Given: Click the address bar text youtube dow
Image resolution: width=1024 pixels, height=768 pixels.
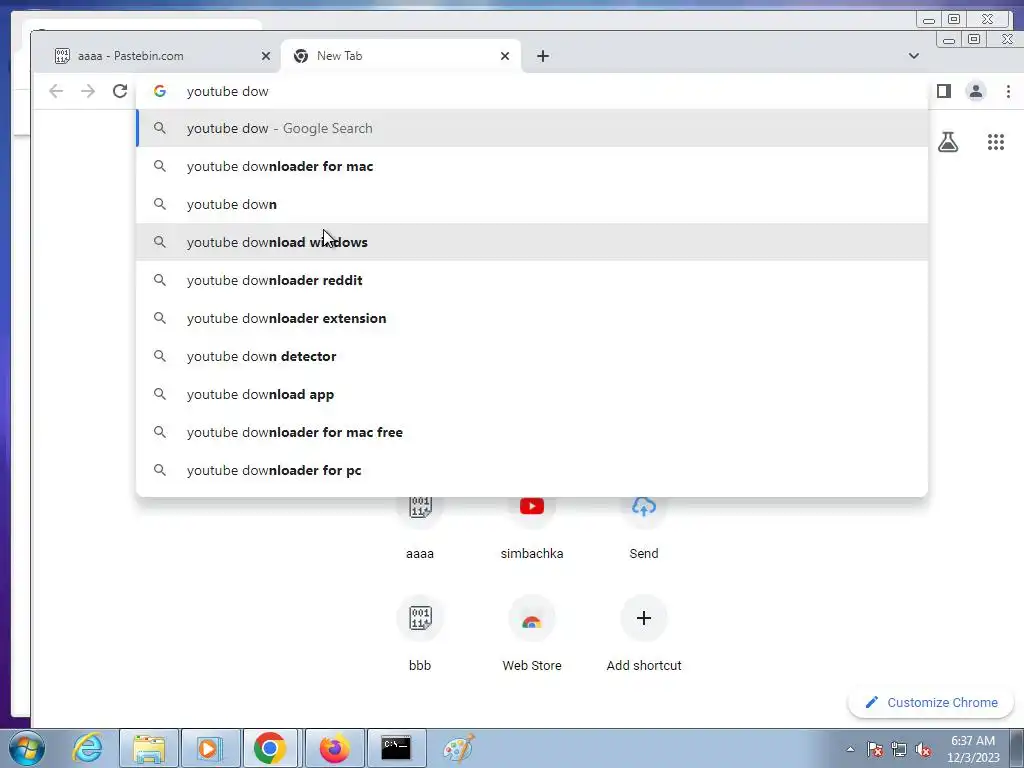Looking at the screenshot, I should 227,91.
